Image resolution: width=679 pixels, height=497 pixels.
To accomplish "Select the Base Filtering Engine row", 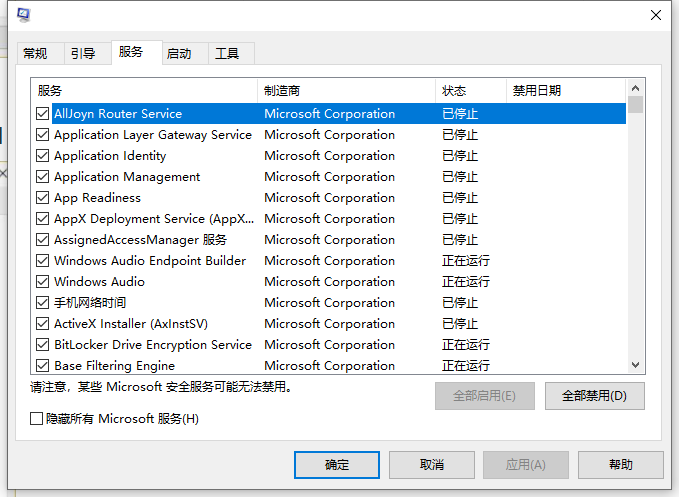I will (114, 366).
